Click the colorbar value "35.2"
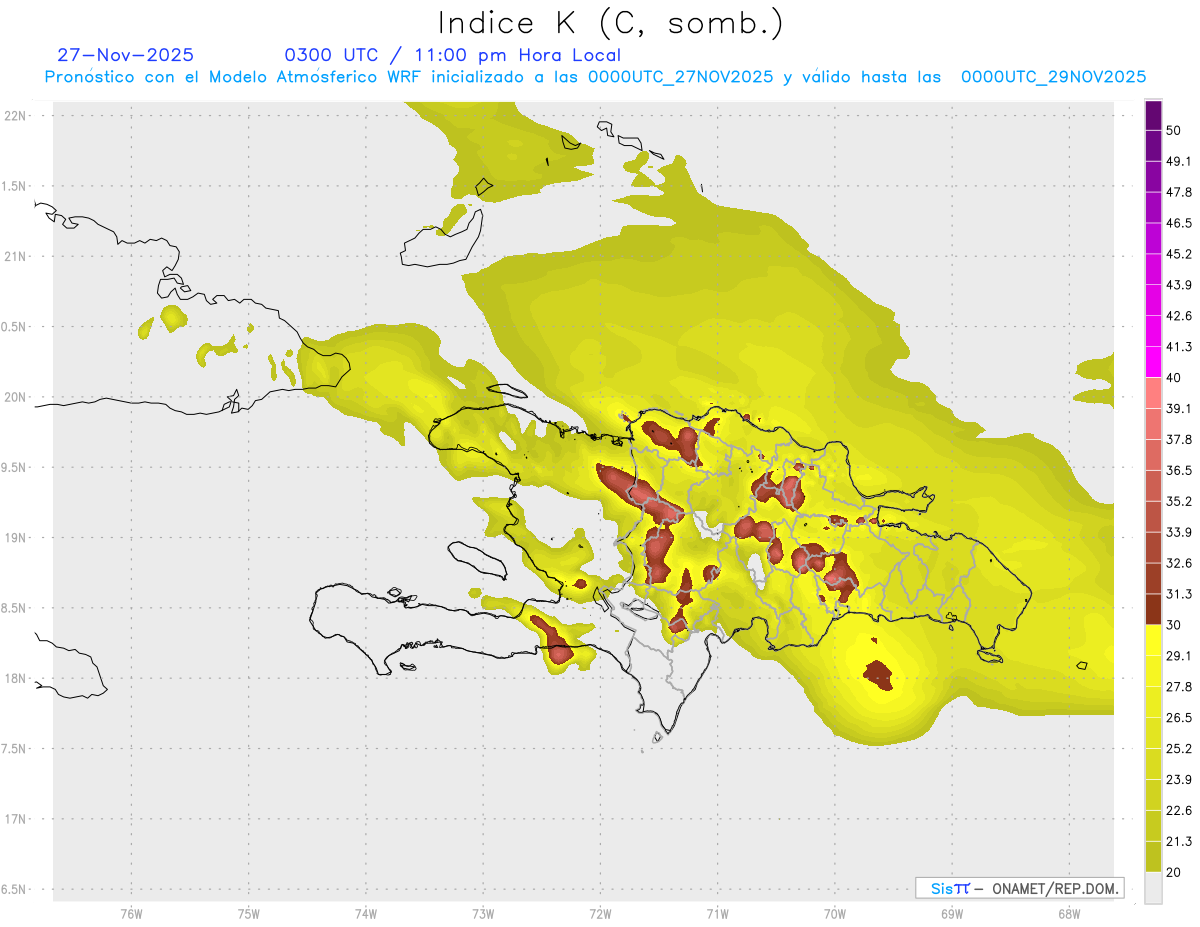The height and width of the screenshot is (927, 1200). point(1179,501)
